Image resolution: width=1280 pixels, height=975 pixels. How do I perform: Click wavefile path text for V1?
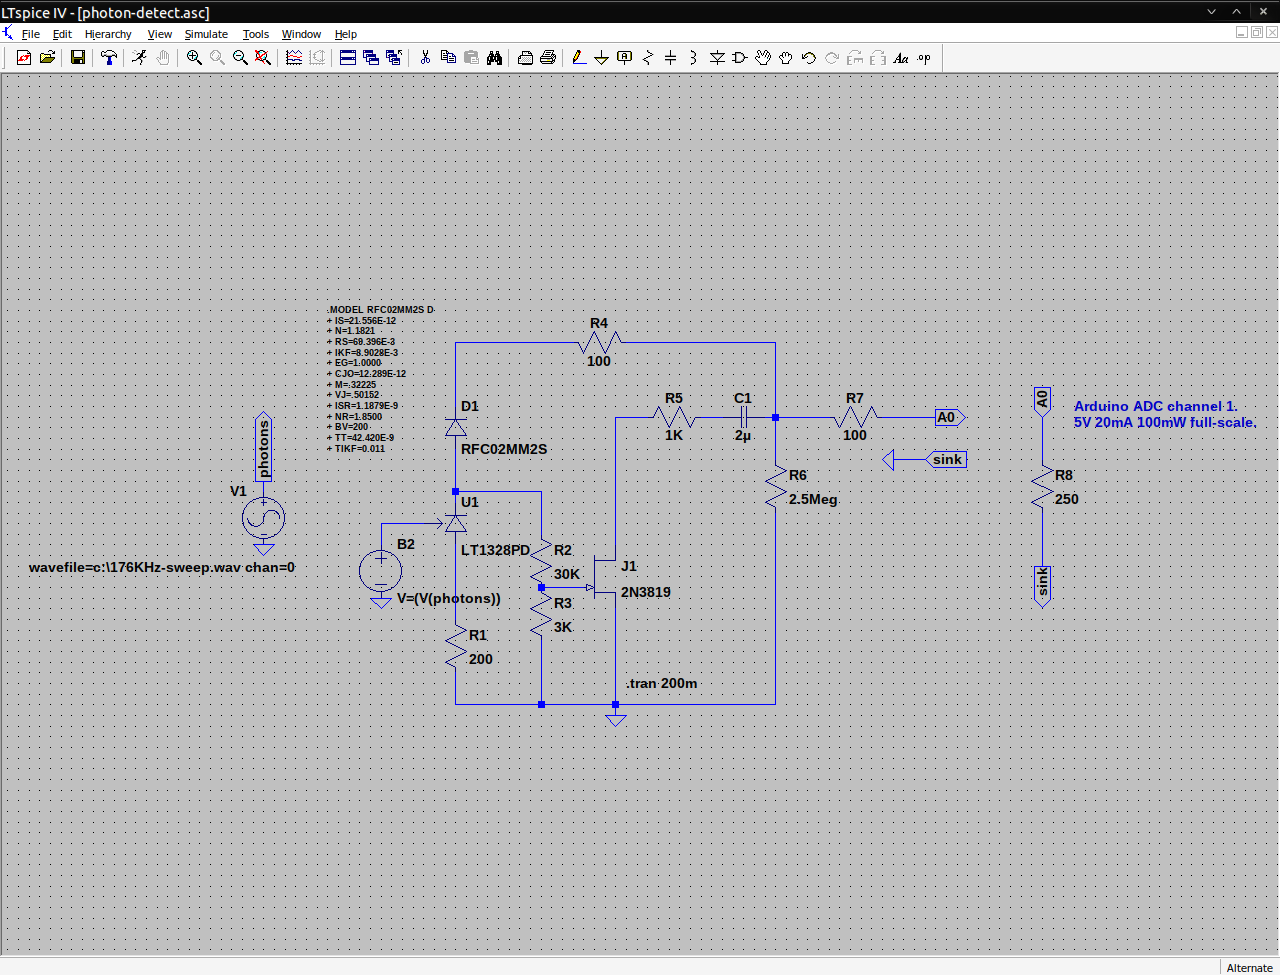click(x=162, y=568)
